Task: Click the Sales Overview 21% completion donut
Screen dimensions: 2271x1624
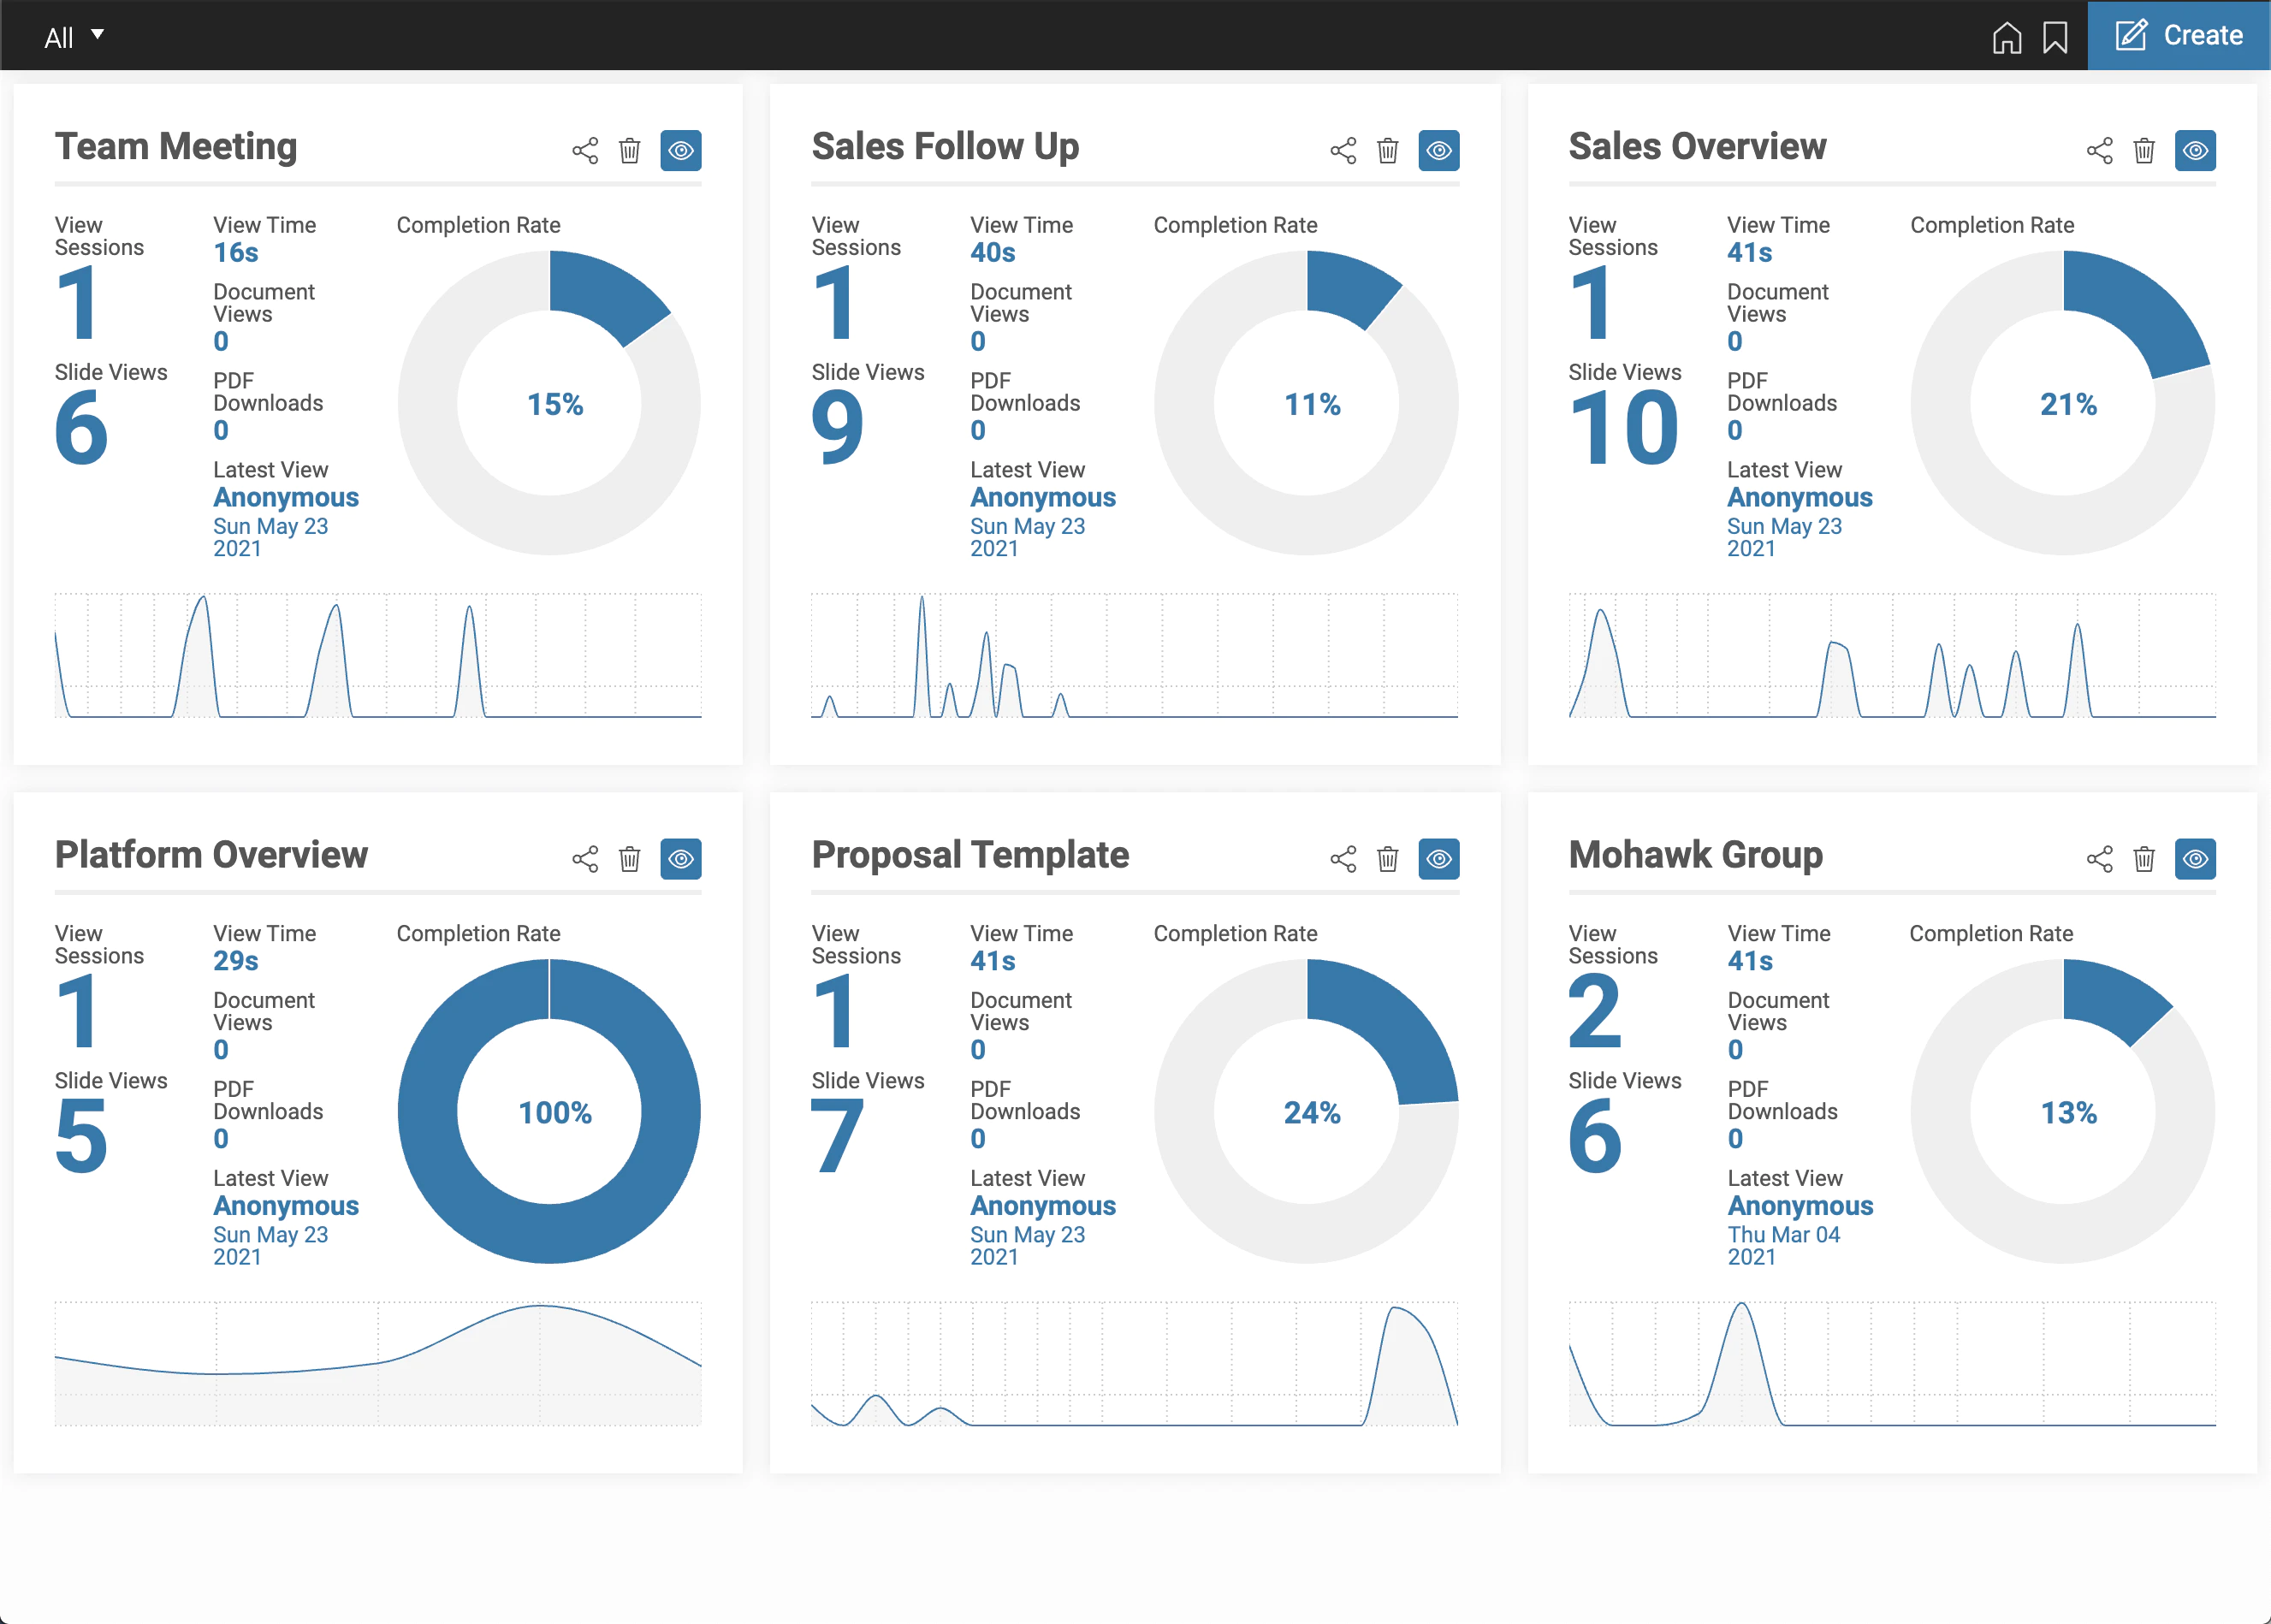Action: 2063,403
